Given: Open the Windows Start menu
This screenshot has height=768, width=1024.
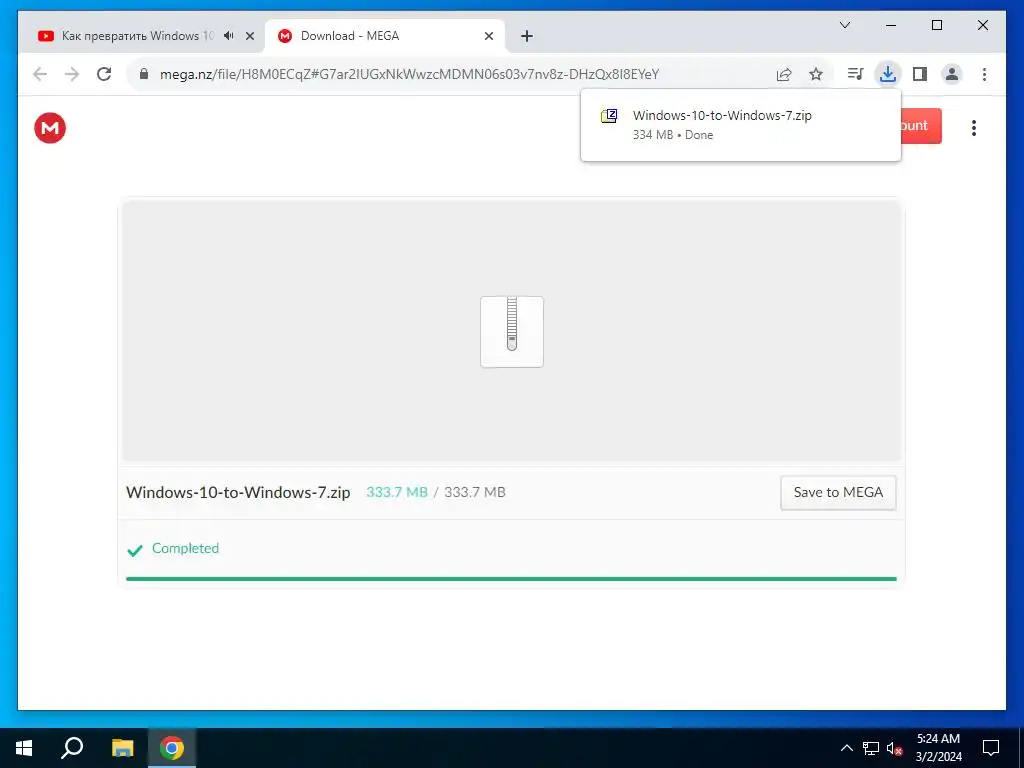Looking at the screenshot, I should 24,748.
